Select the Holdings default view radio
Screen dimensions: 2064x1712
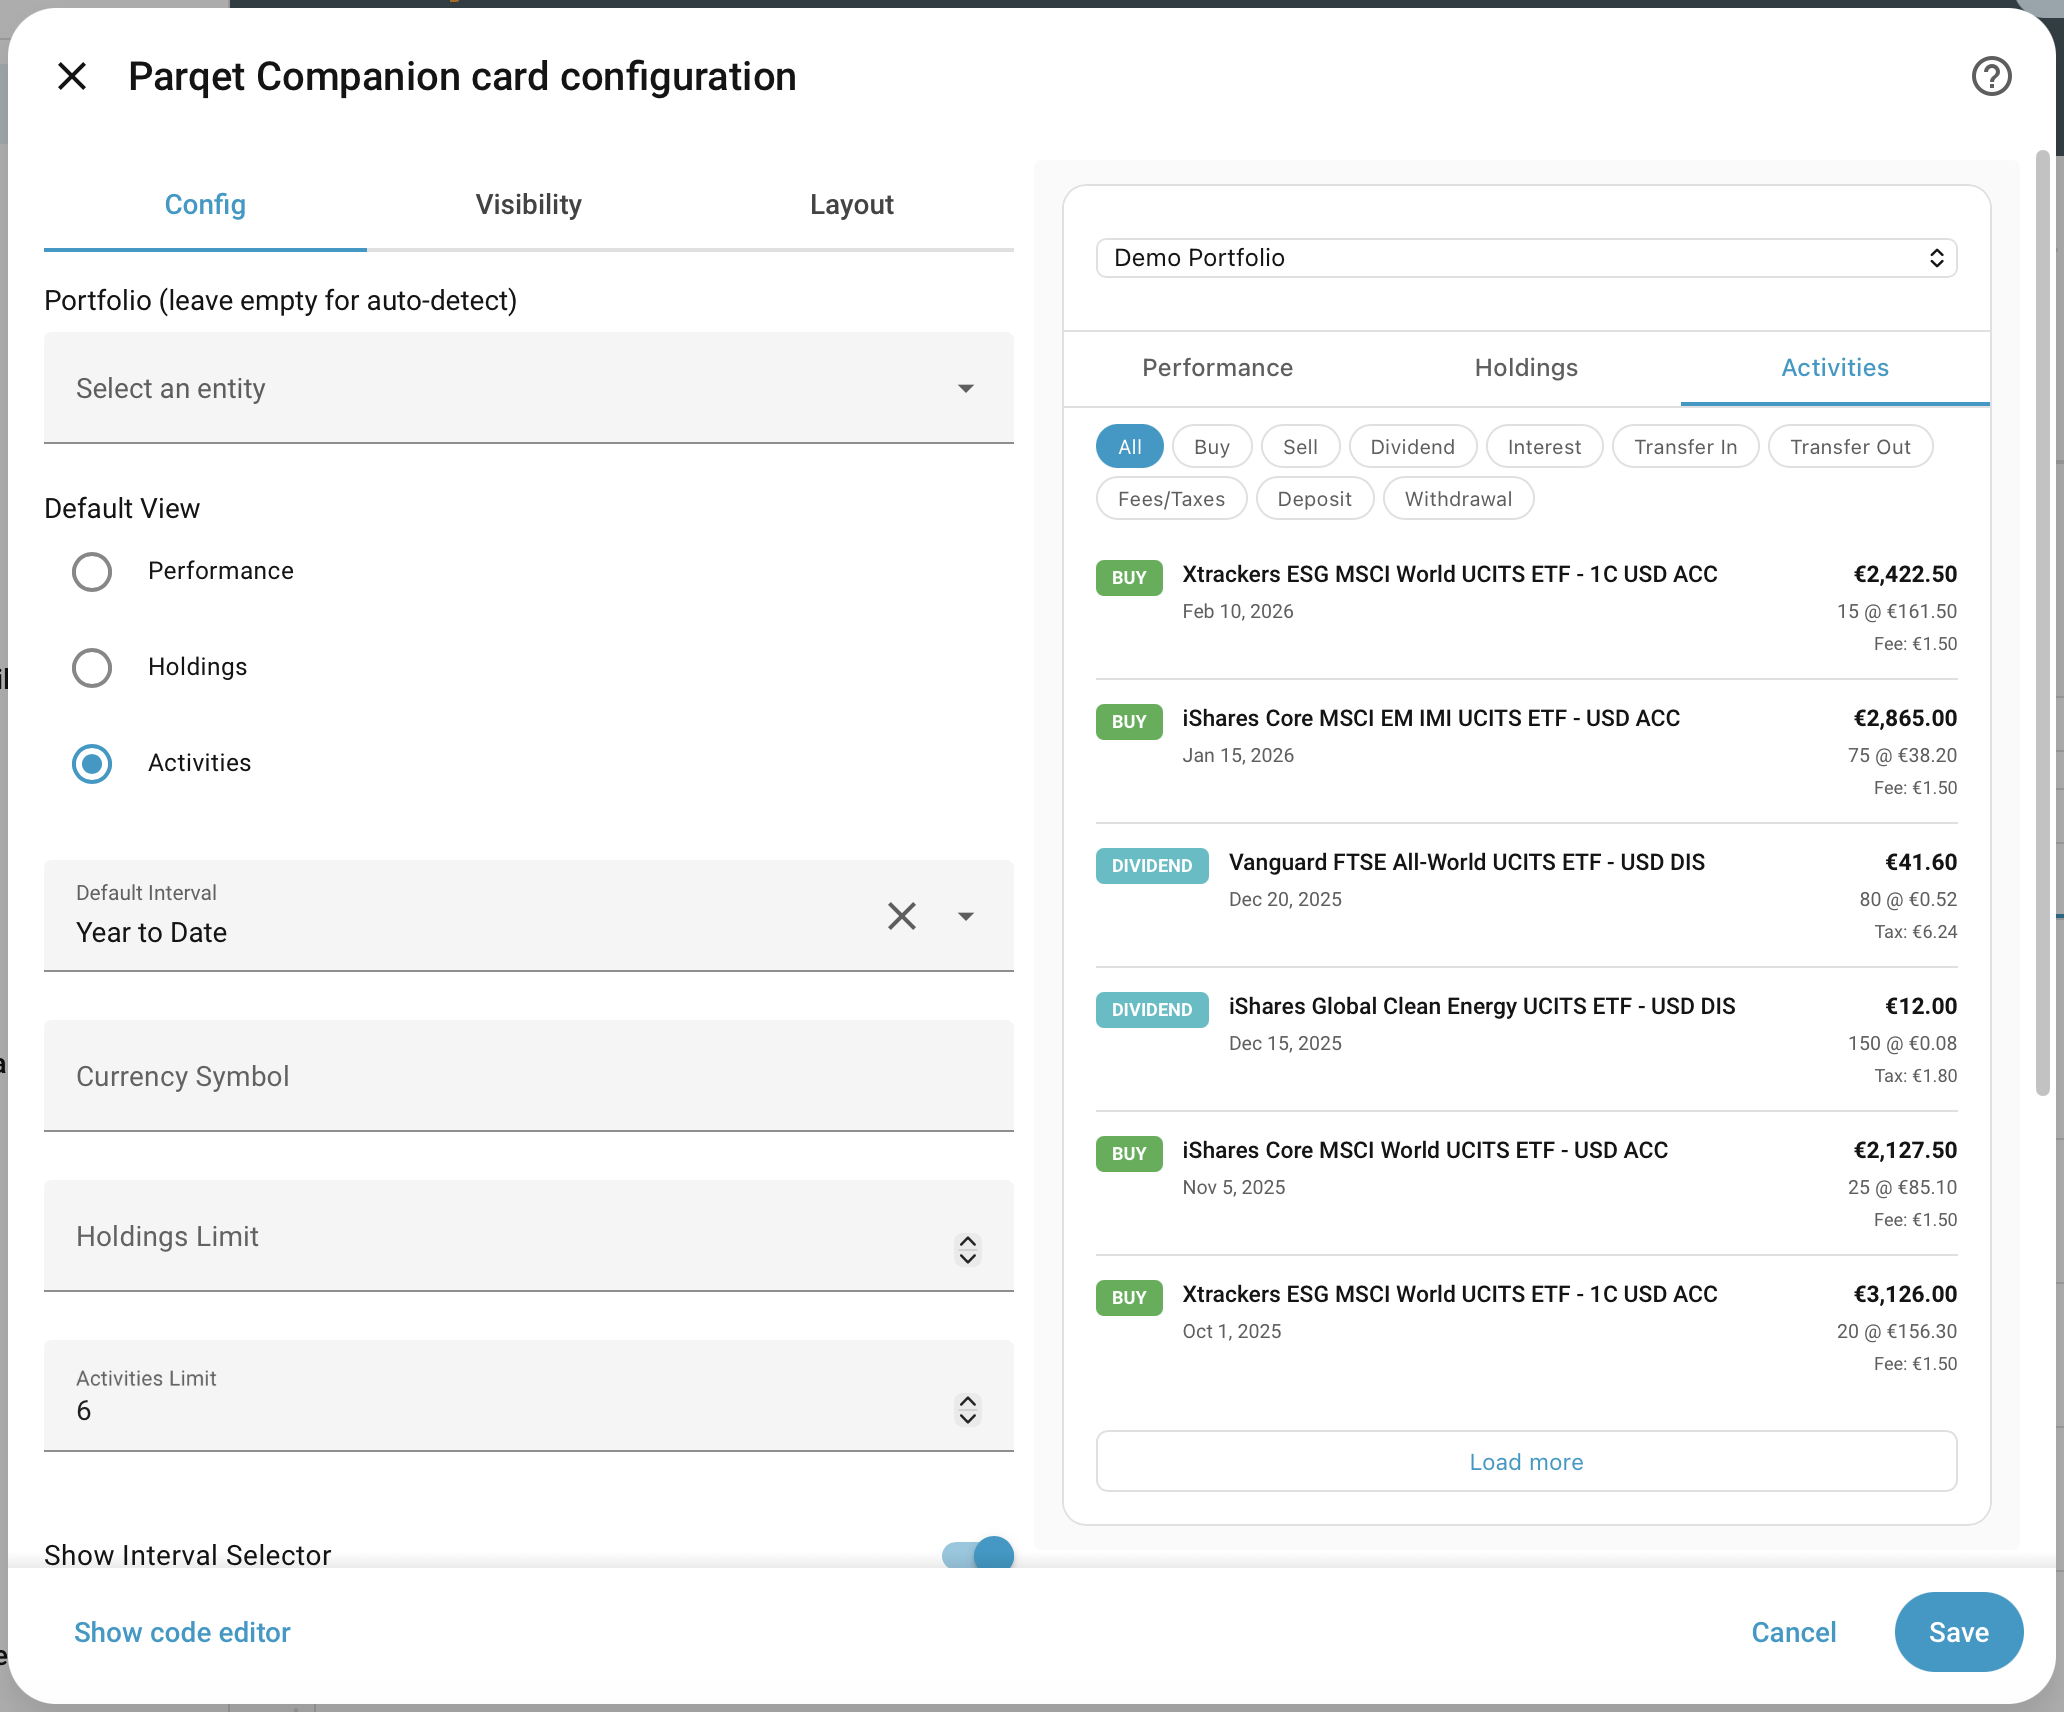coord(92,668)
